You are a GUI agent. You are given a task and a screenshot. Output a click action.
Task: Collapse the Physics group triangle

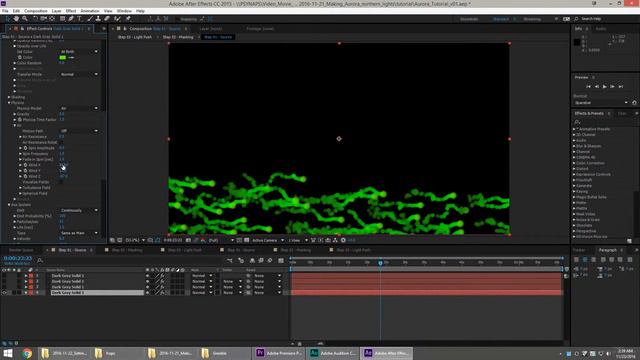tap(9, 103)
